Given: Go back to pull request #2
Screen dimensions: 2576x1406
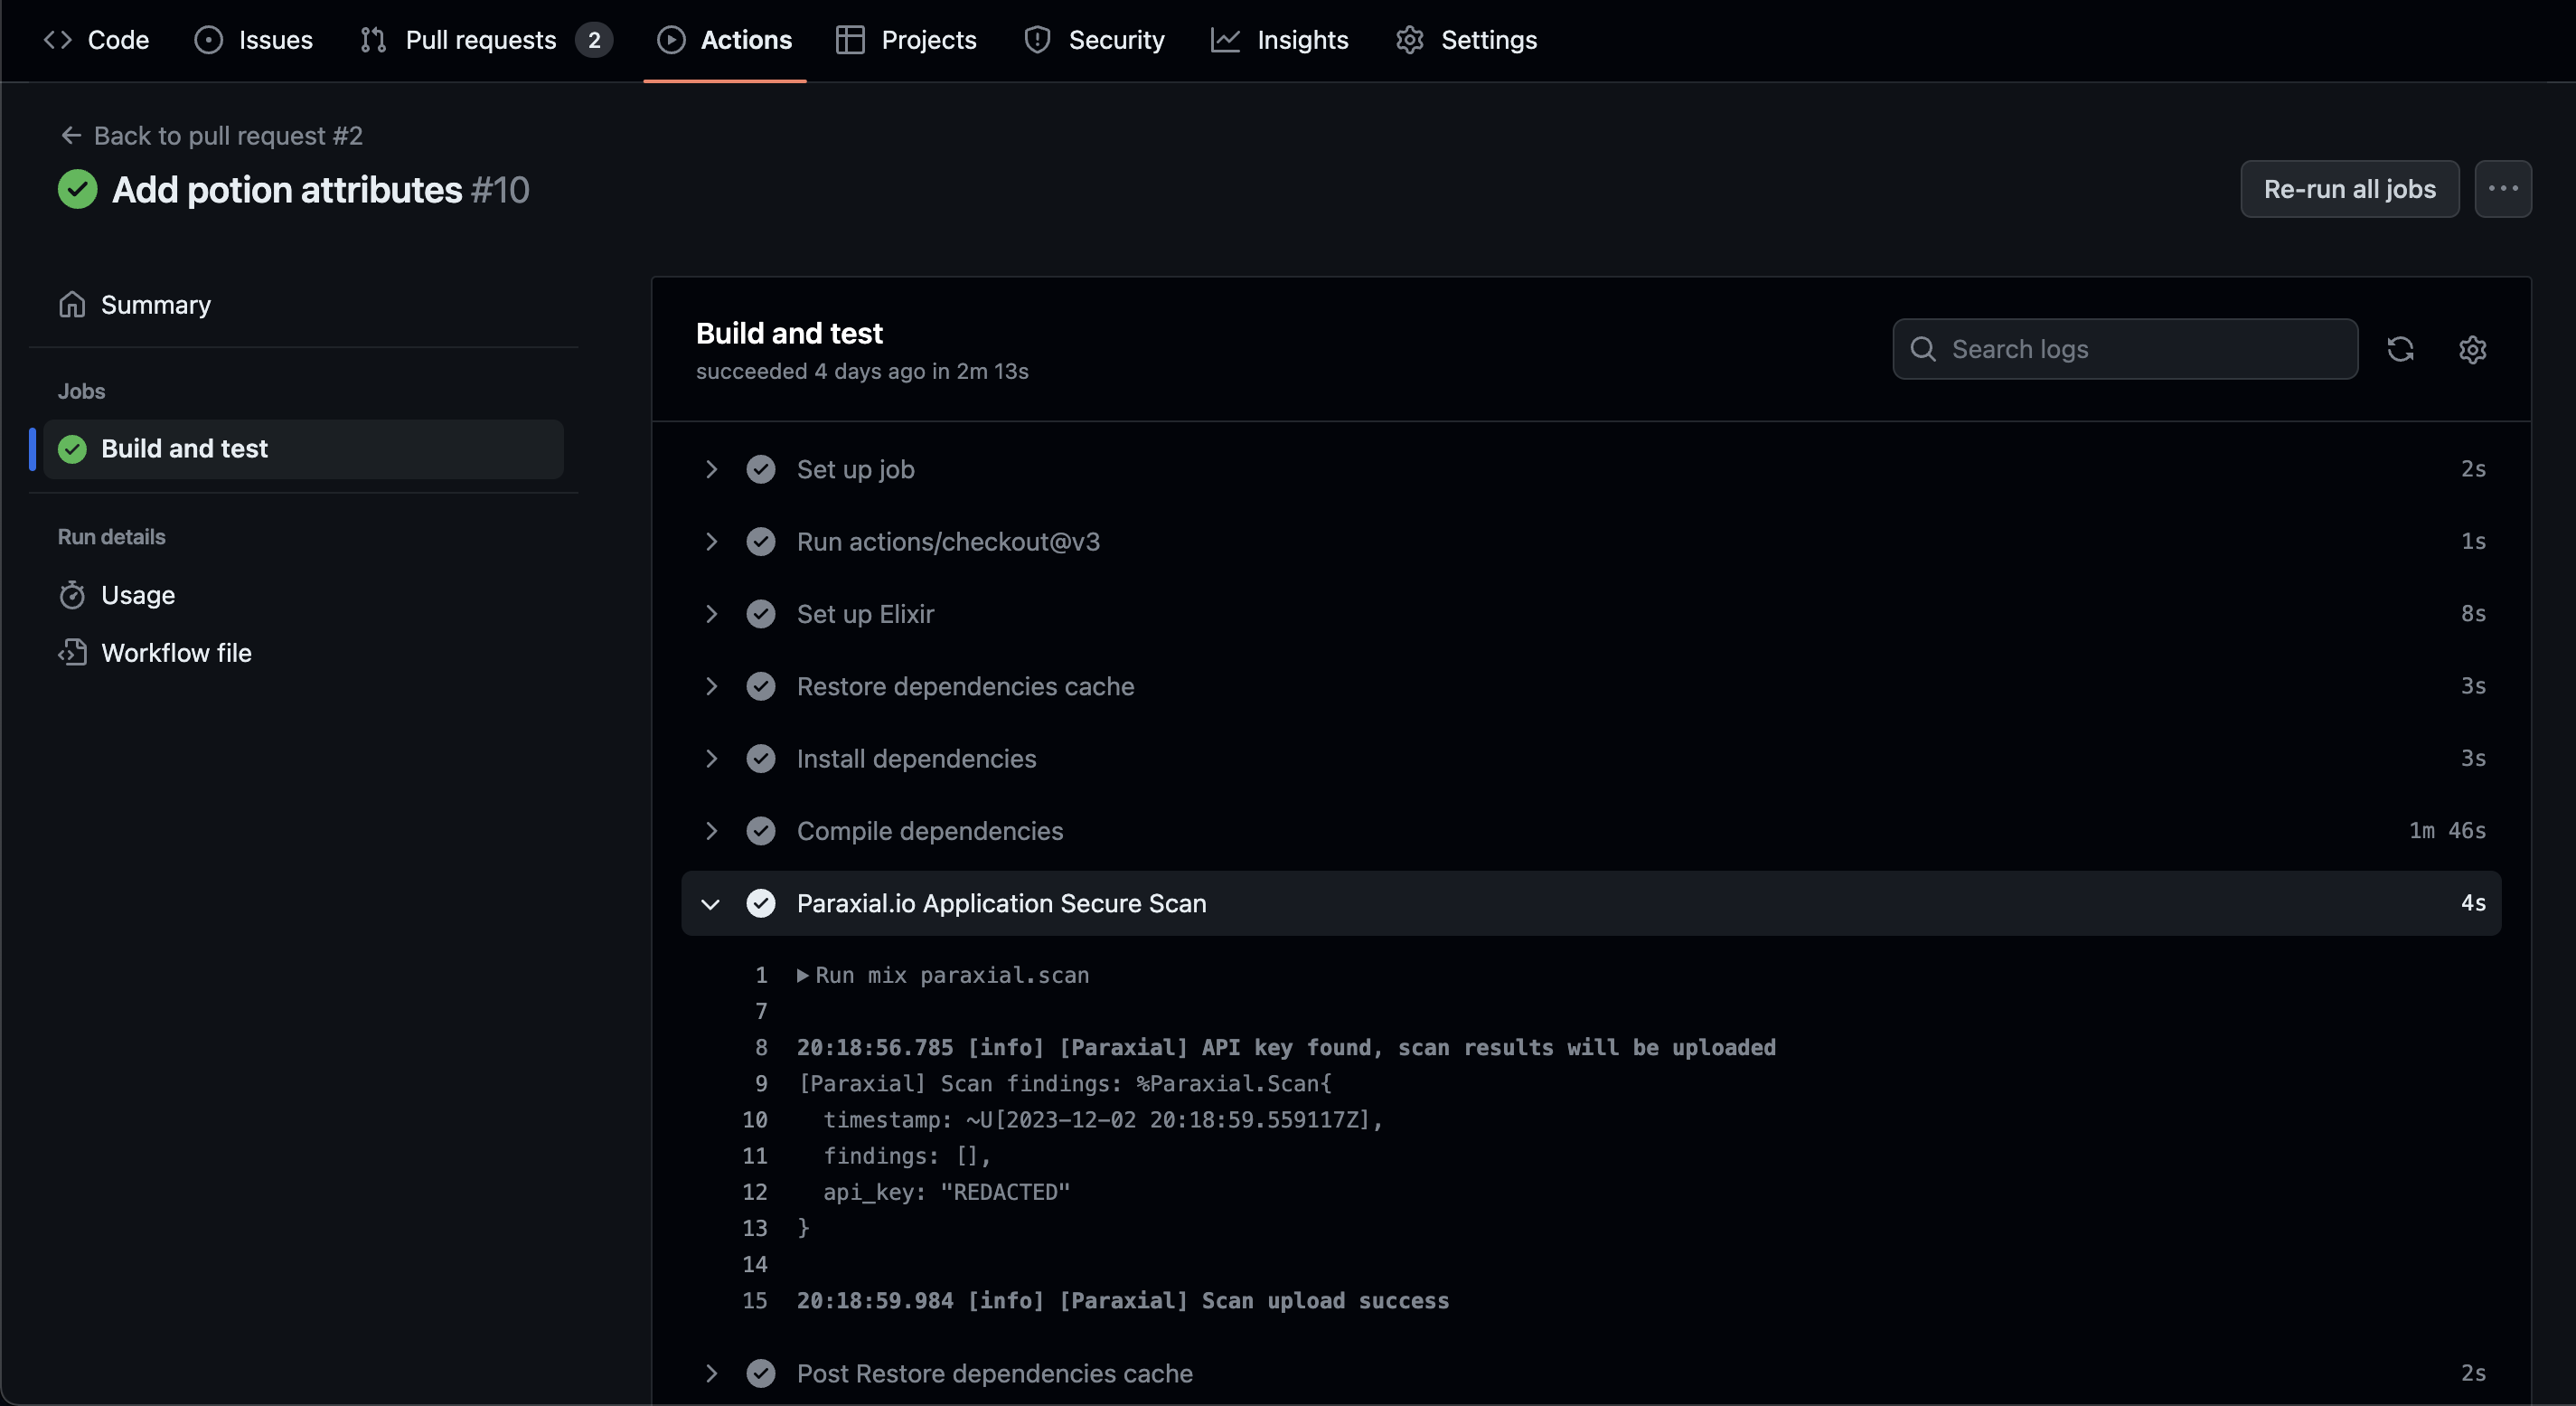Looking at the screenshot, I should [x=211, y=135].
